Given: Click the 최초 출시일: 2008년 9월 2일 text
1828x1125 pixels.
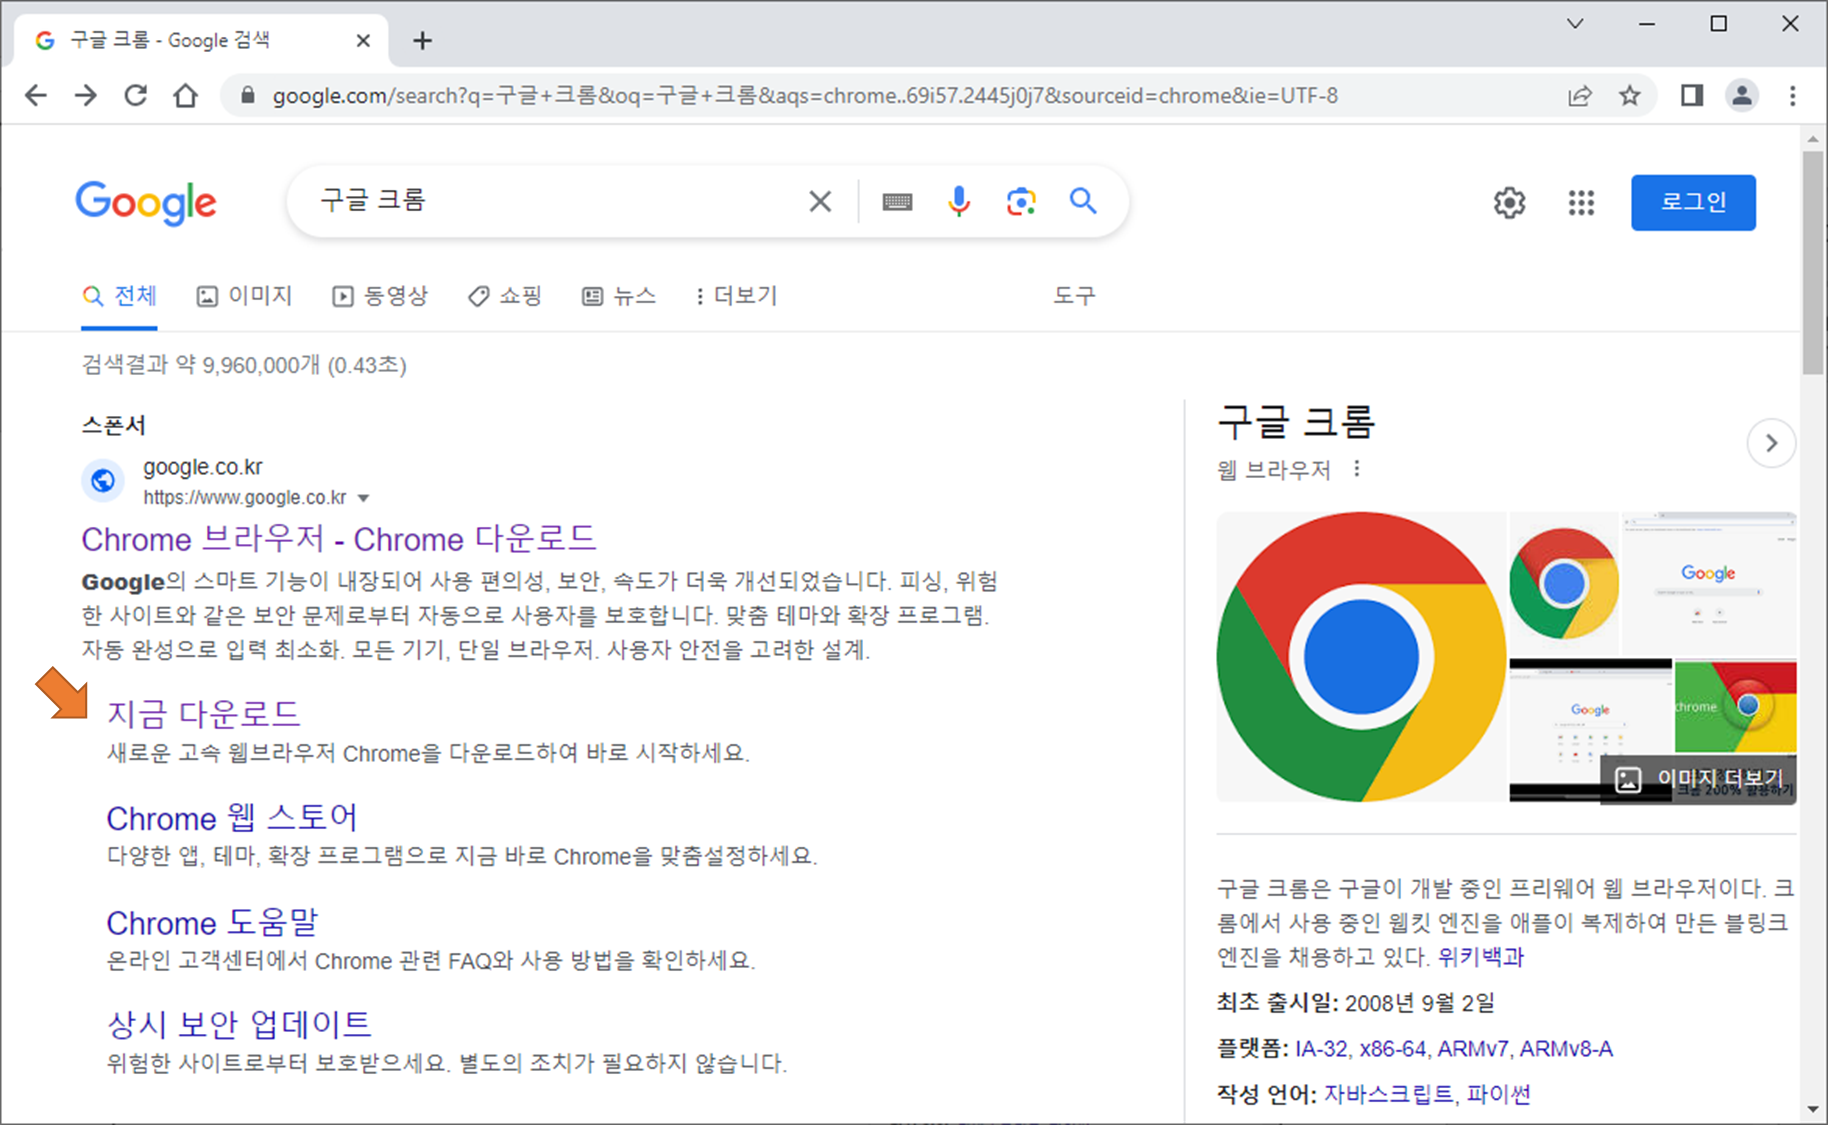Looking at the screenshot, I should 1356,1003.
